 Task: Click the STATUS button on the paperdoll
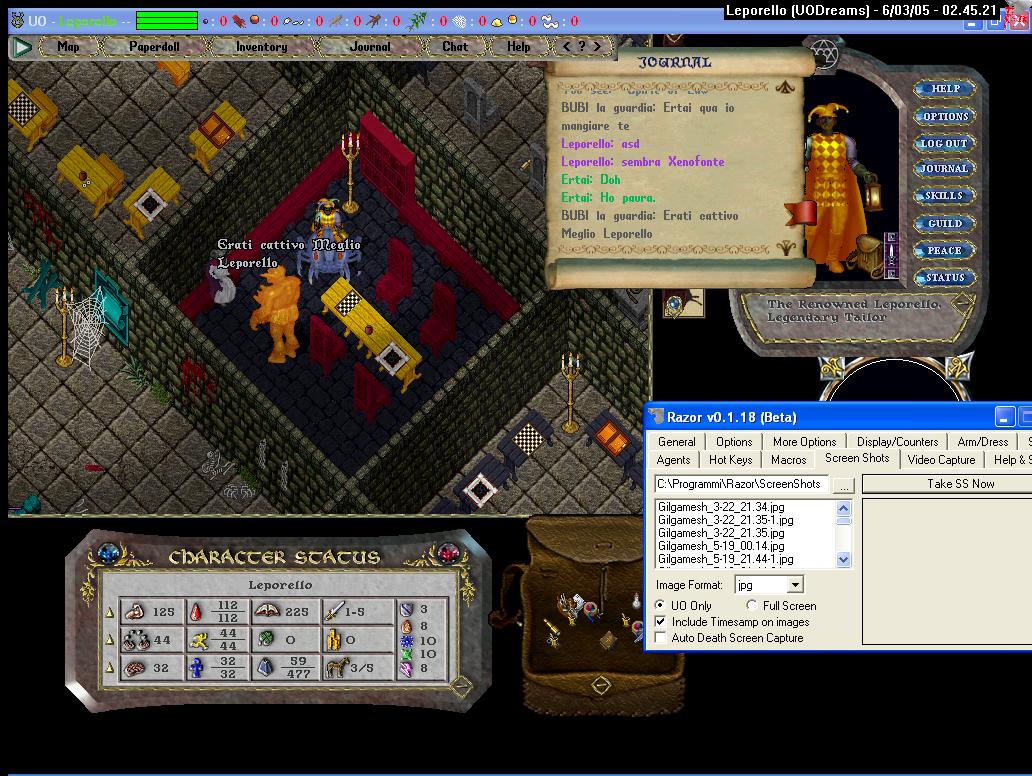click(x=944, y=278)
